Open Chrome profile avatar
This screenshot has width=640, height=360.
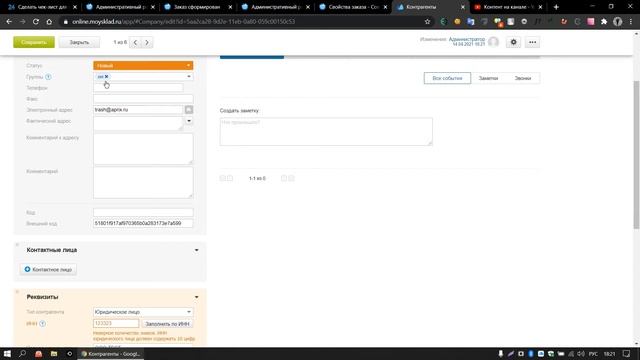[x=618, y=22]
